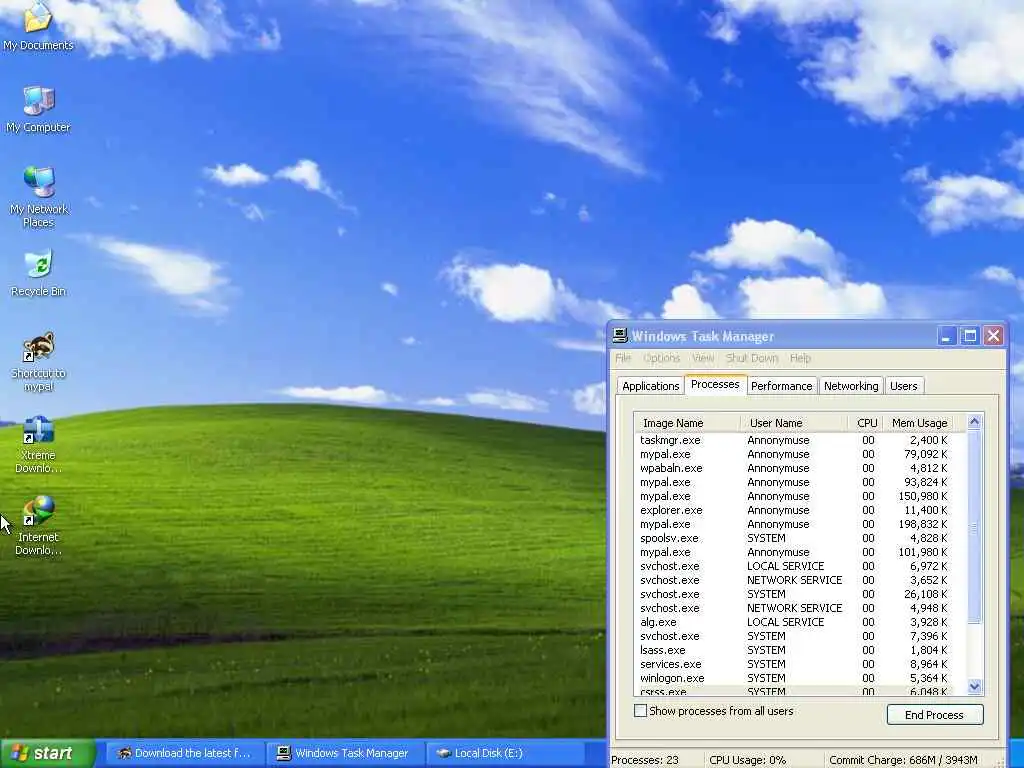The height and width of the screenshot is (768, 1024).
Task: Select the My Computer desktop icon
Action: coord(38,108)
